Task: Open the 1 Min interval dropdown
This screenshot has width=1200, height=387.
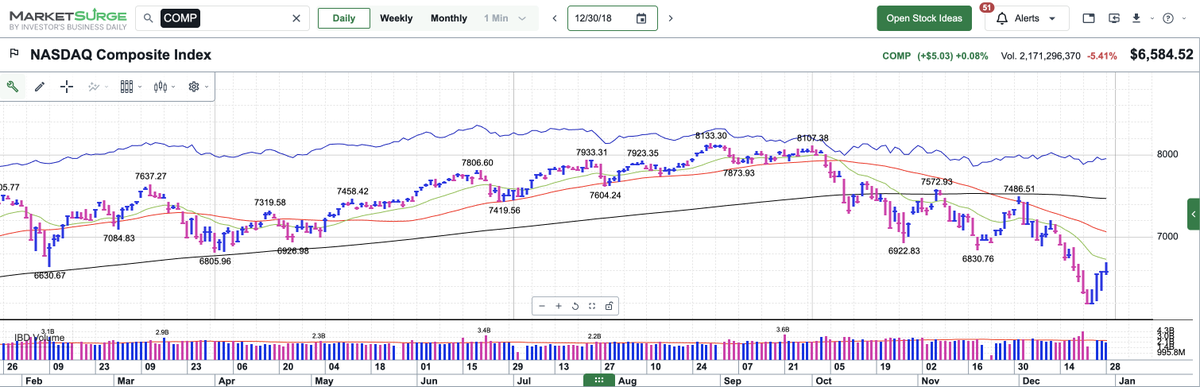Action: pyautogui.click(x=505, y=18)
